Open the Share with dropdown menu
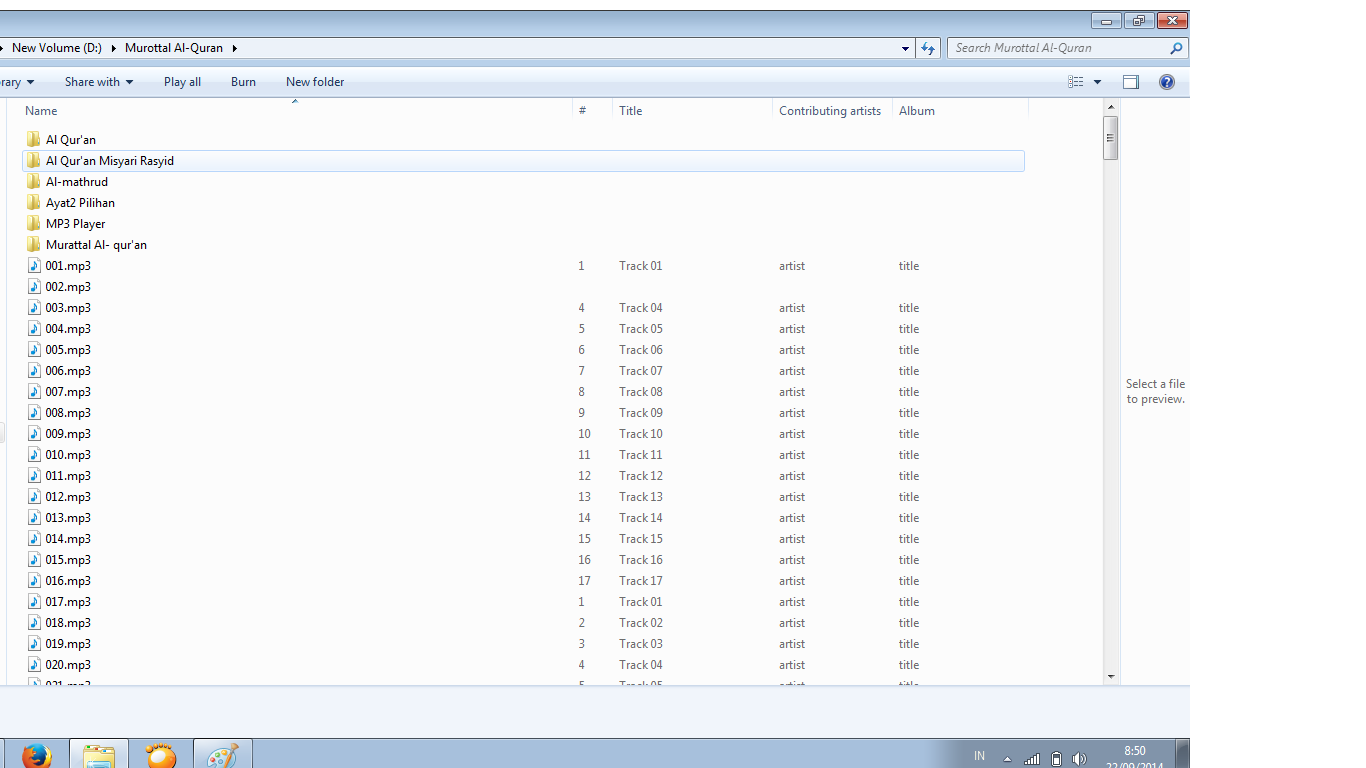Image resolution: width=1366 pixels, height=768 pixels. [x=98, y=82]
